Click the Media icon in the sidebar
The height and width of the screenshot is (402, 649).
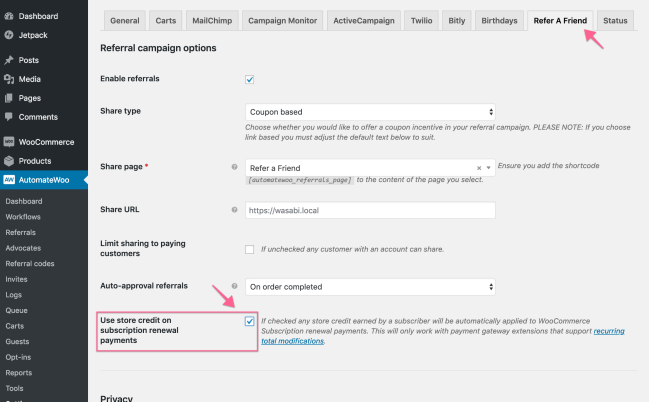click(x=9, y=79)
